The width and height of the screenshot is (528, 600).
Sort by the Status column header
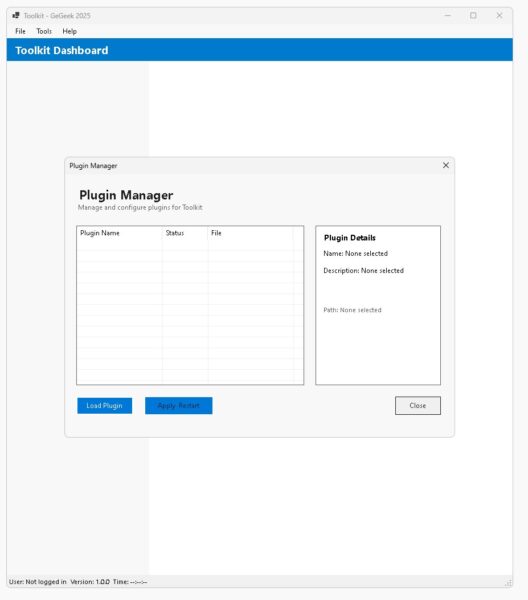pos(185,233)
